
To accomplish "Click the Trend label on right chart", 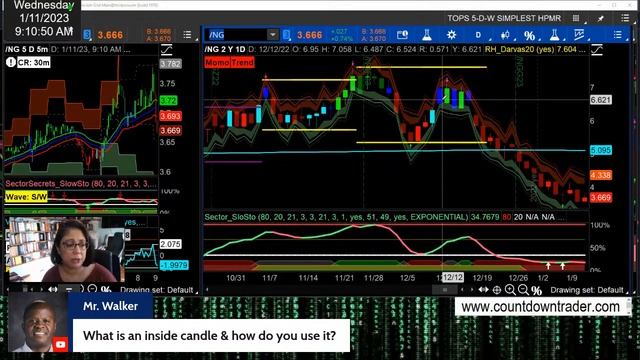I will (x=242, y=62).
